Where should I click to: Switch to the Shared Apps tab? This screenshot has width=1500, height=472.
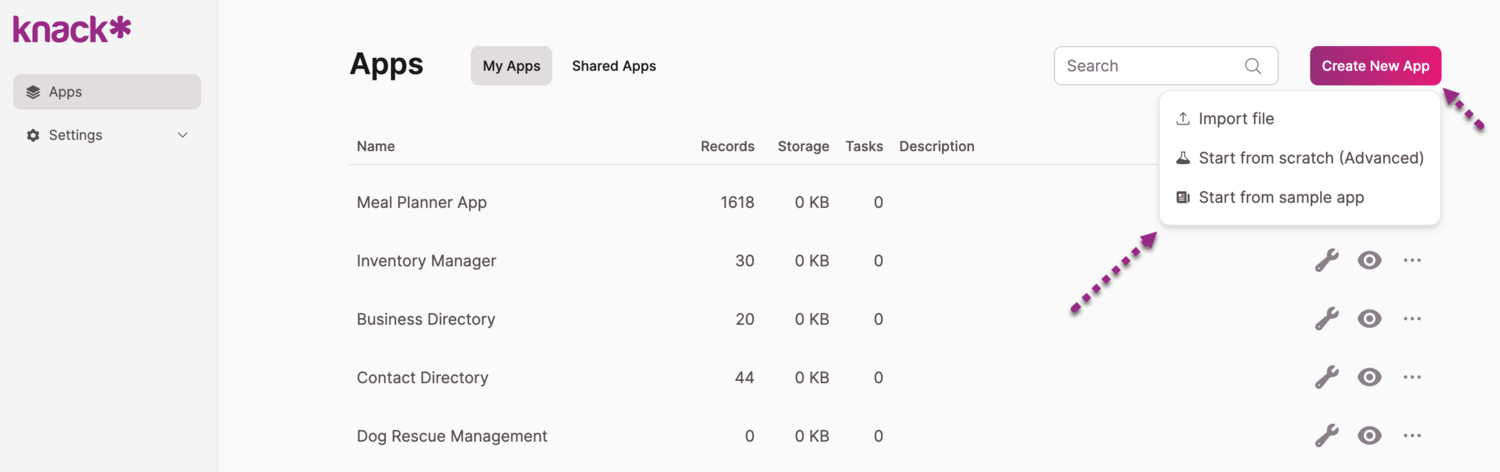point(614,66)
